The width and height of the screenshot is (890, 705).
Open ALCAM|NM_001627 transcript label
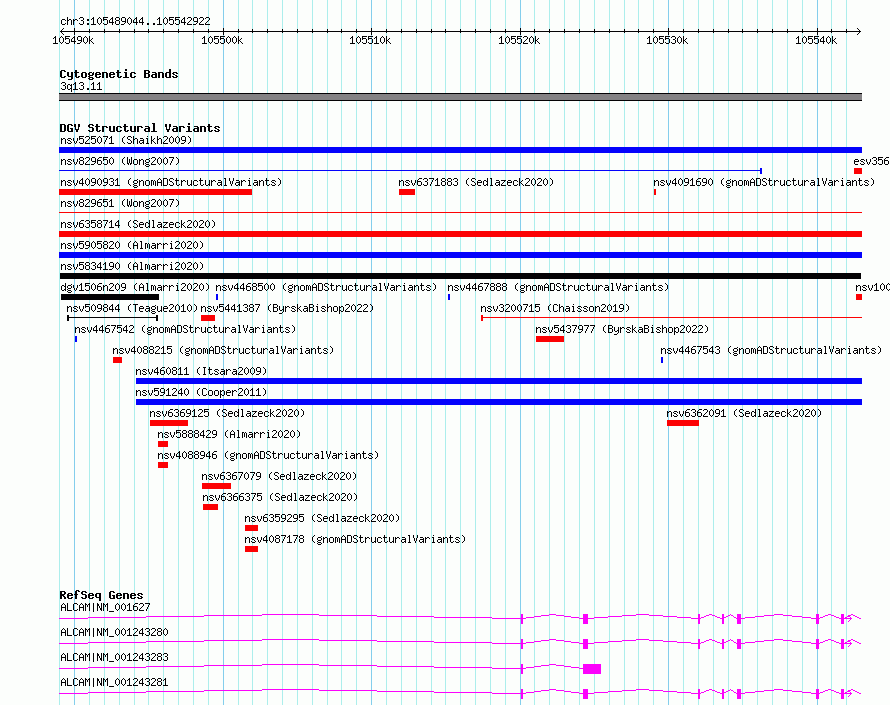(105, 607)
